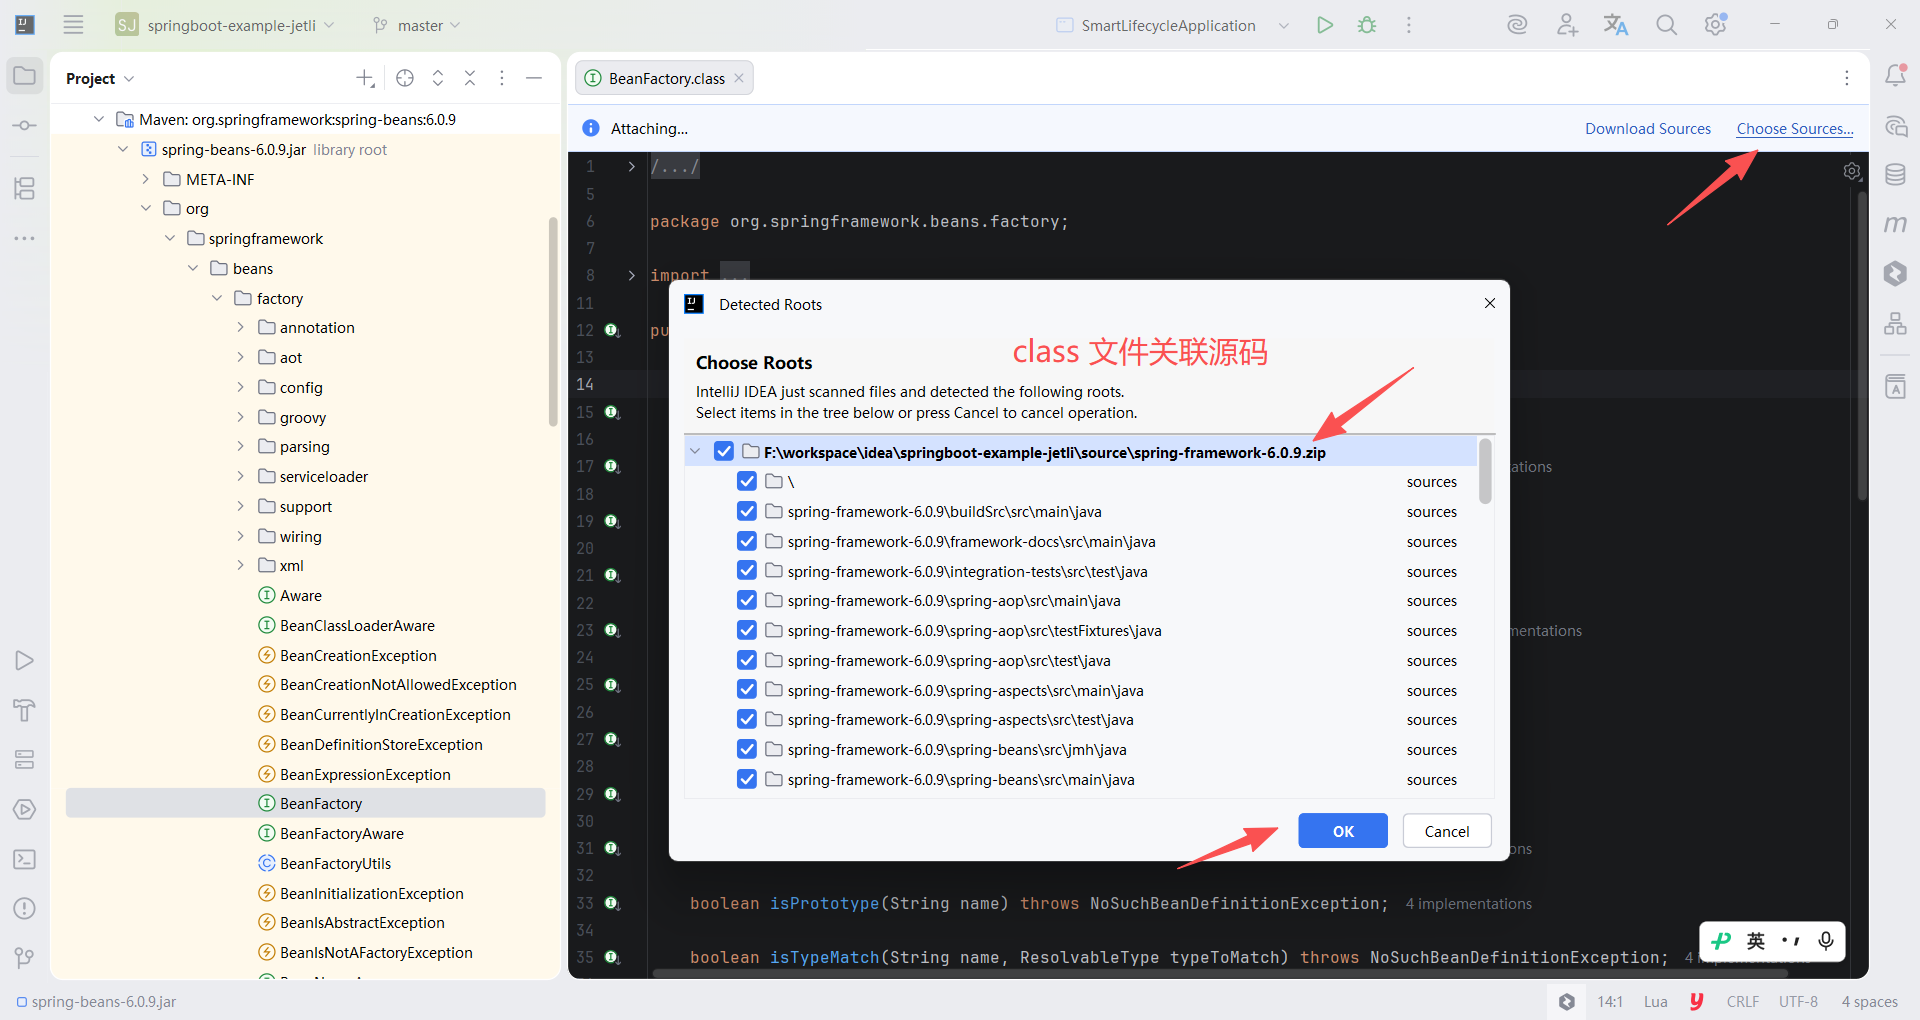Select Opened File locate target icon in the Project panel
This screenshot has width=1920, height=1020.
(x=405, y=78)
